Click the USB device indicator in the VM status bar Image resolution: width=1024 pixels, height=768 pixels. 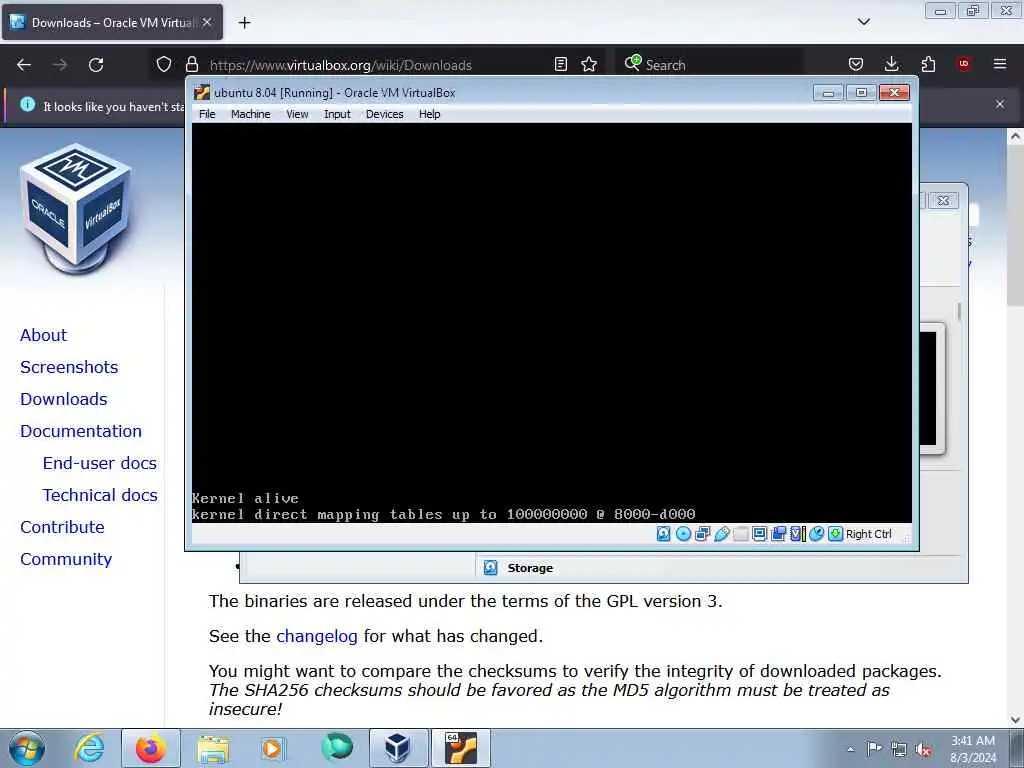tap(722, 534)
